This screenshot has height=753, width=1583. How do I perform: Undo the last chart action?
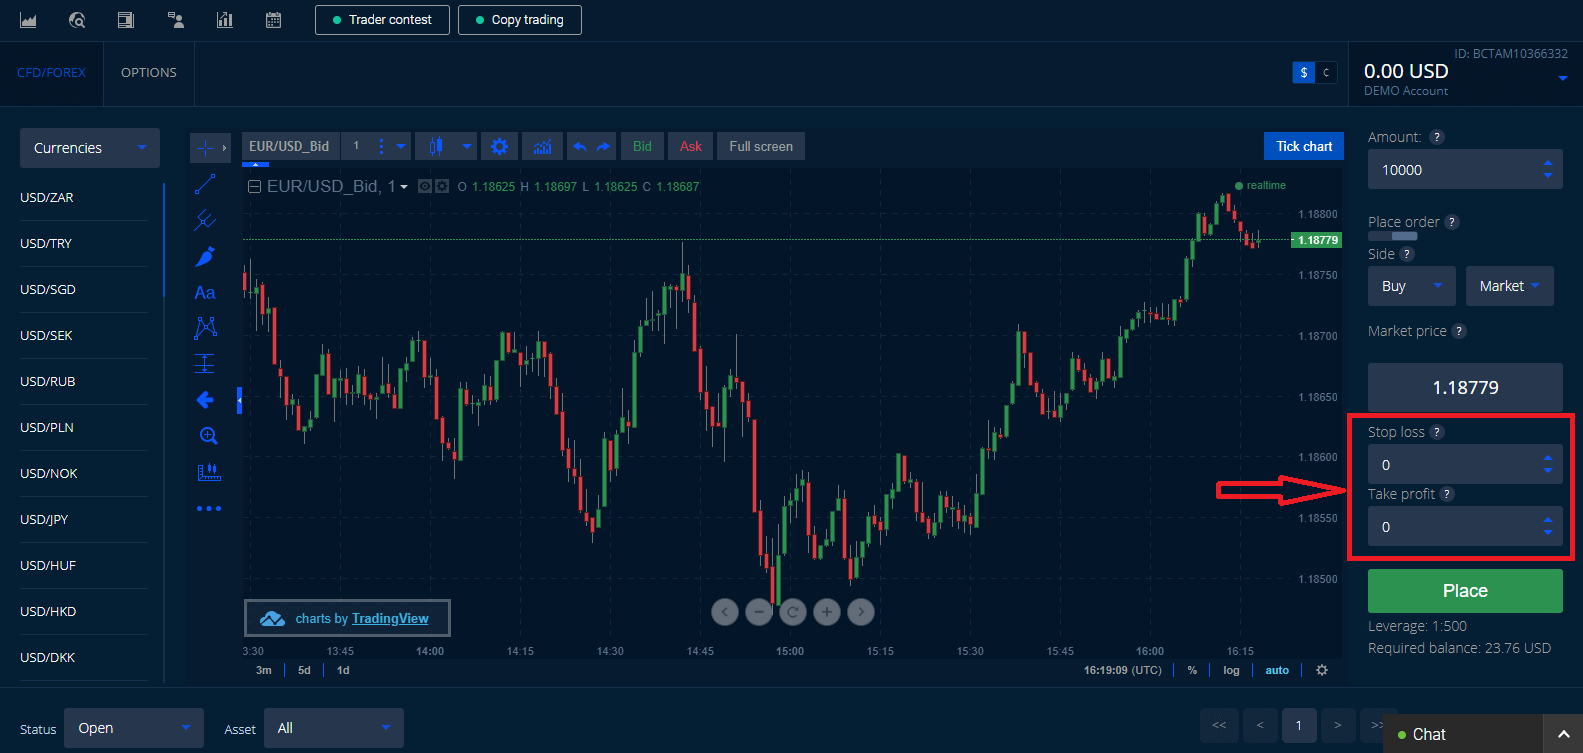580,147
